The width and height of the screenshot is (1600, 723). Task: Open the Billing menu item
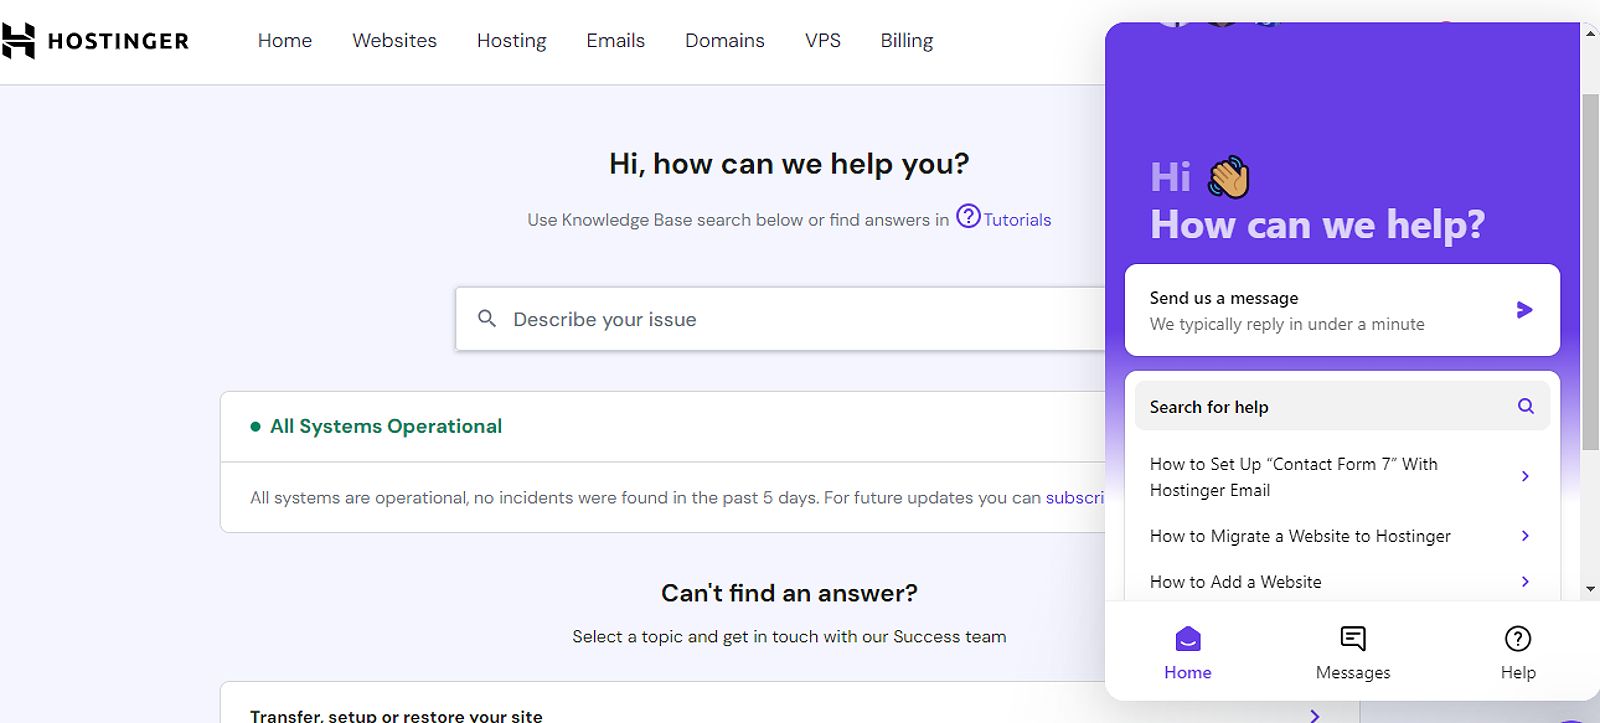point(906,41)
